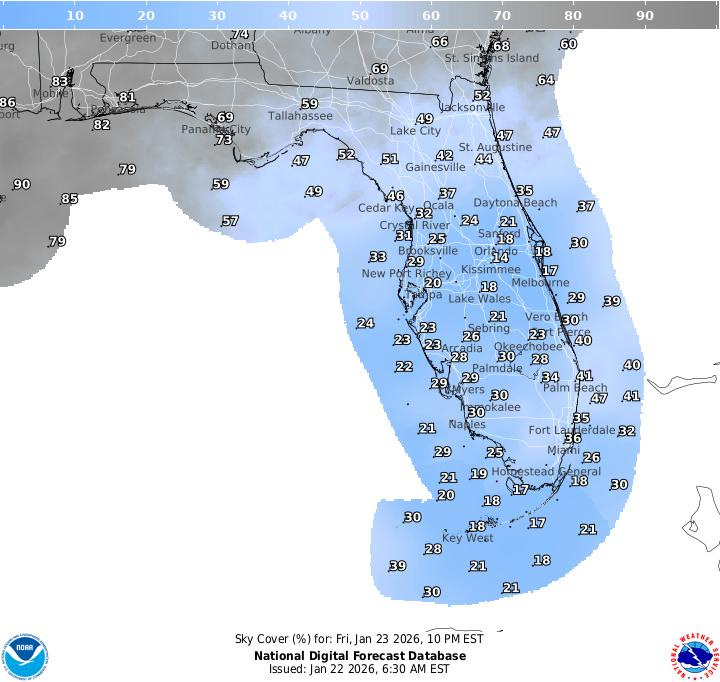Select the 90 percent mark on color scale
The width and height of the screenshot is (720, 682).
(x=645, y=15)
